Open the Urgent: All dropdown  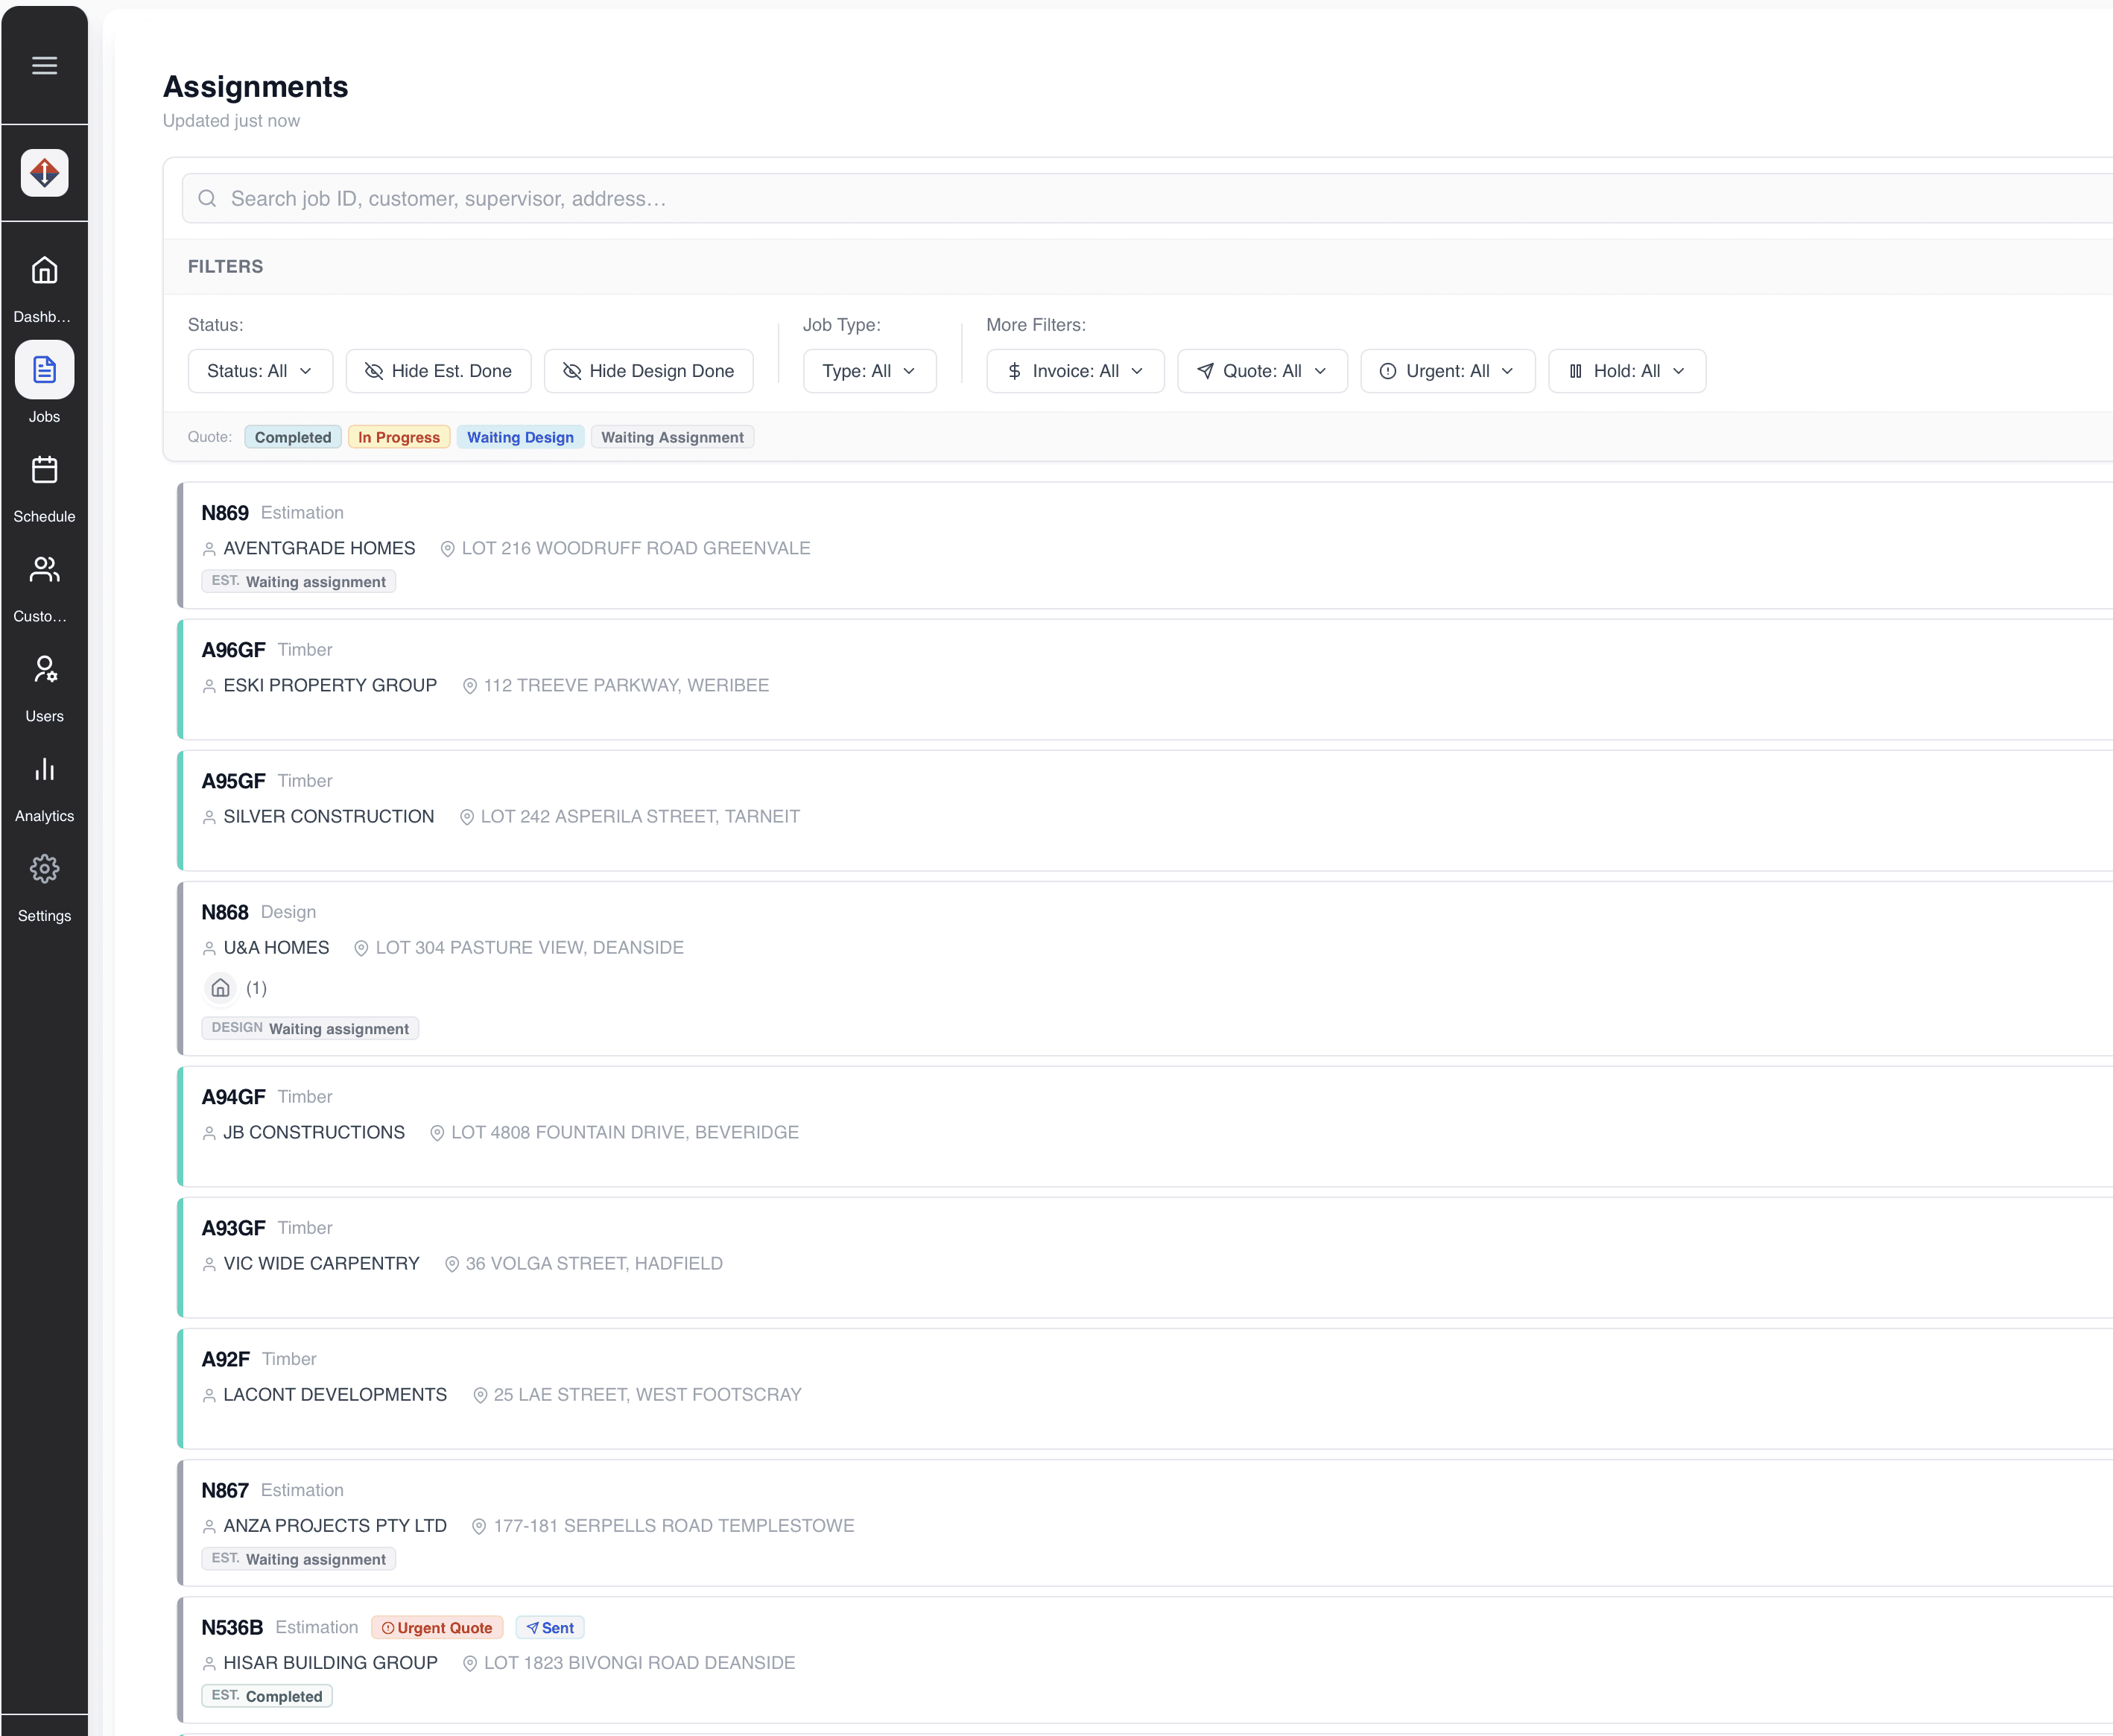click(1446, 371)
